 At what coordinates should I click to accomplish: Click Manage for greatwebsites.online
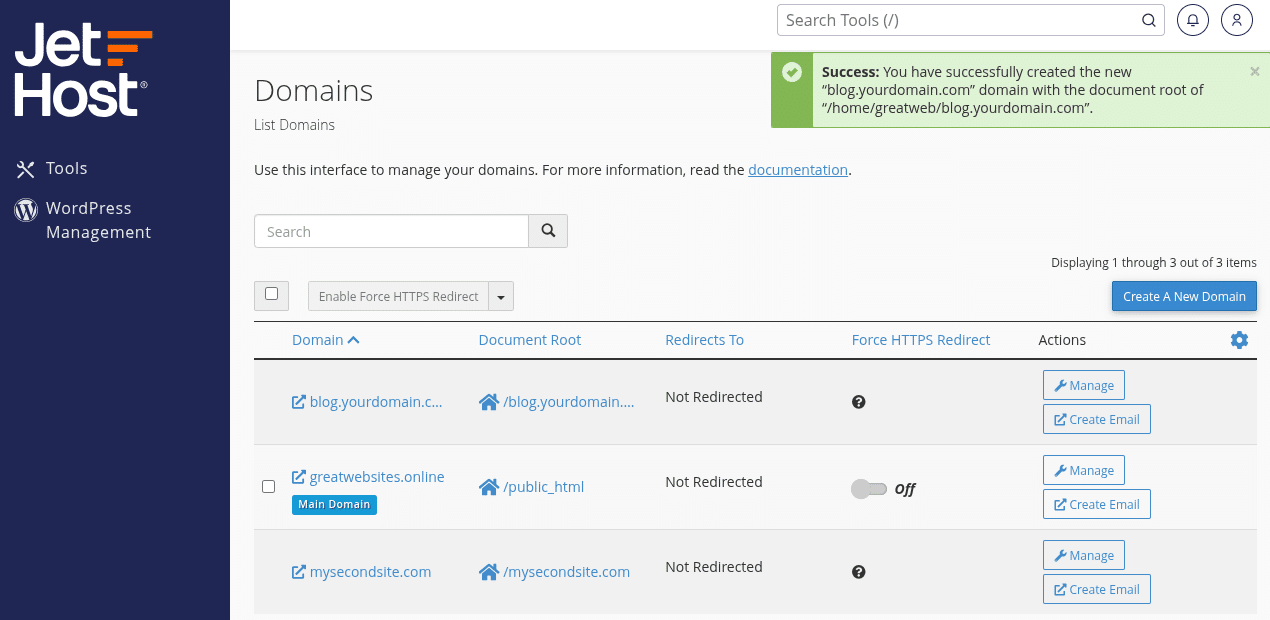pyautogui.click(x=1084, y=470)
